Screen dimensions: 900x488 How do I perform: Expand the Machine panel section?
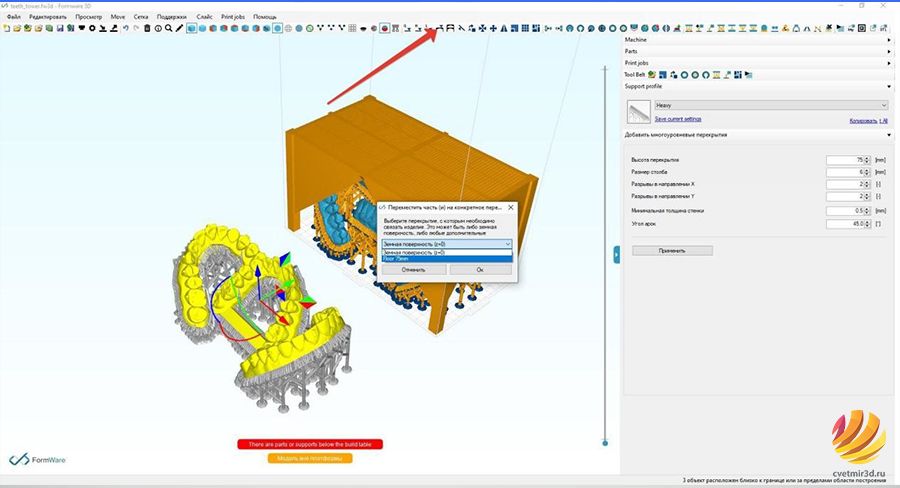pyautogui.click(x=758, y=40)
